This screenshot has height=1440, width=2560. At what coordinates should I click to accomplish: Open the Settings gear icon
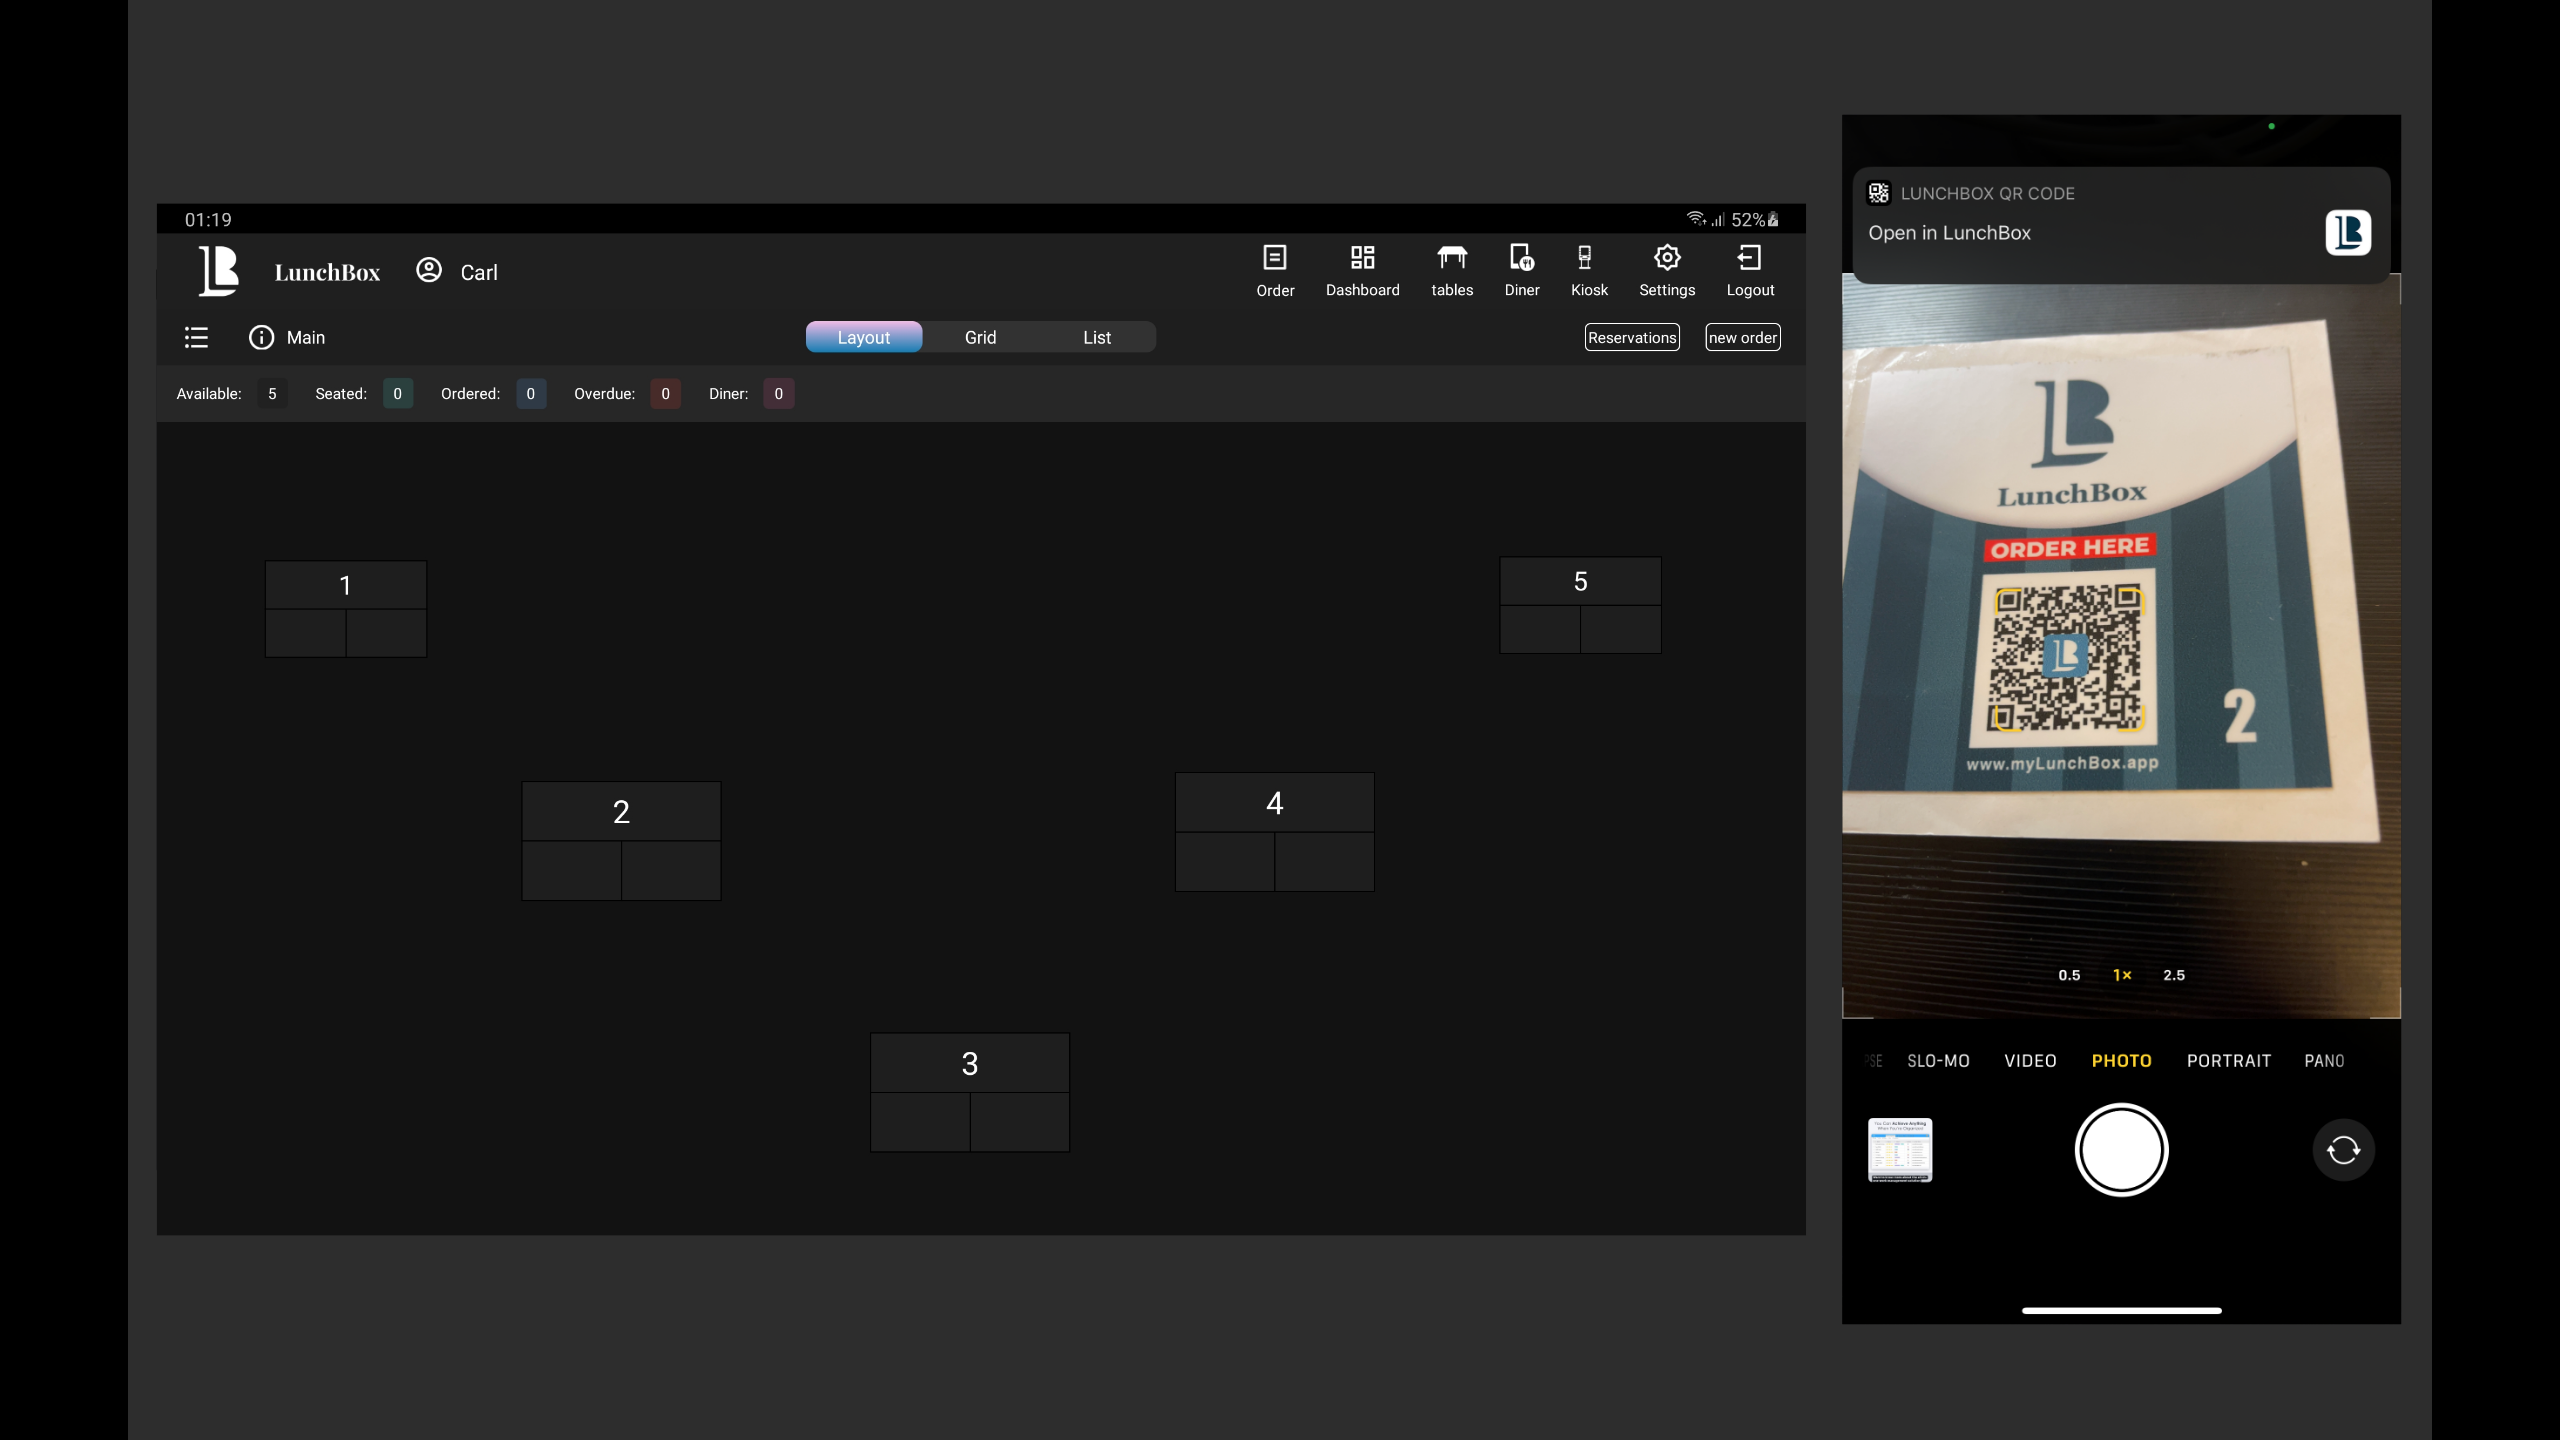coord(1666,258)
